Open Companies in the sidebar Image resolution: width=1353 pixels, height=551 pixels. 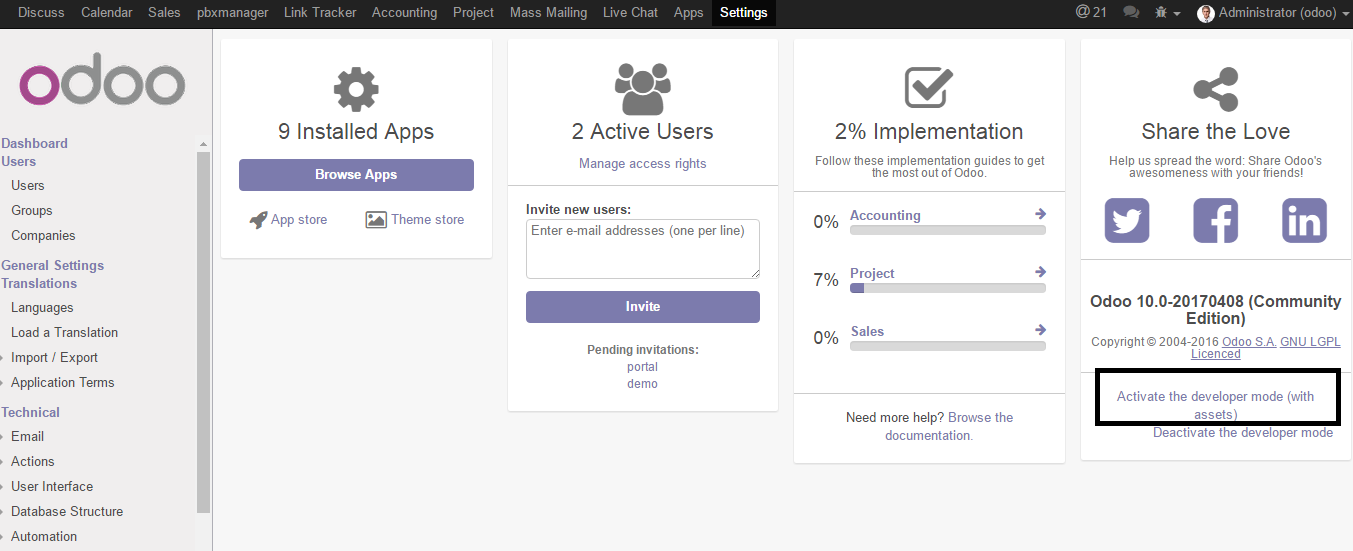coord(43,236)
